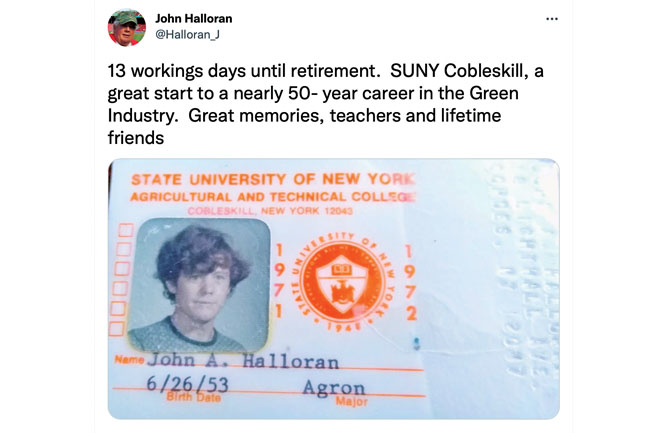667x433 pixels.
Task: Click the tweet text about retirement
Action: tap(325, 104)
